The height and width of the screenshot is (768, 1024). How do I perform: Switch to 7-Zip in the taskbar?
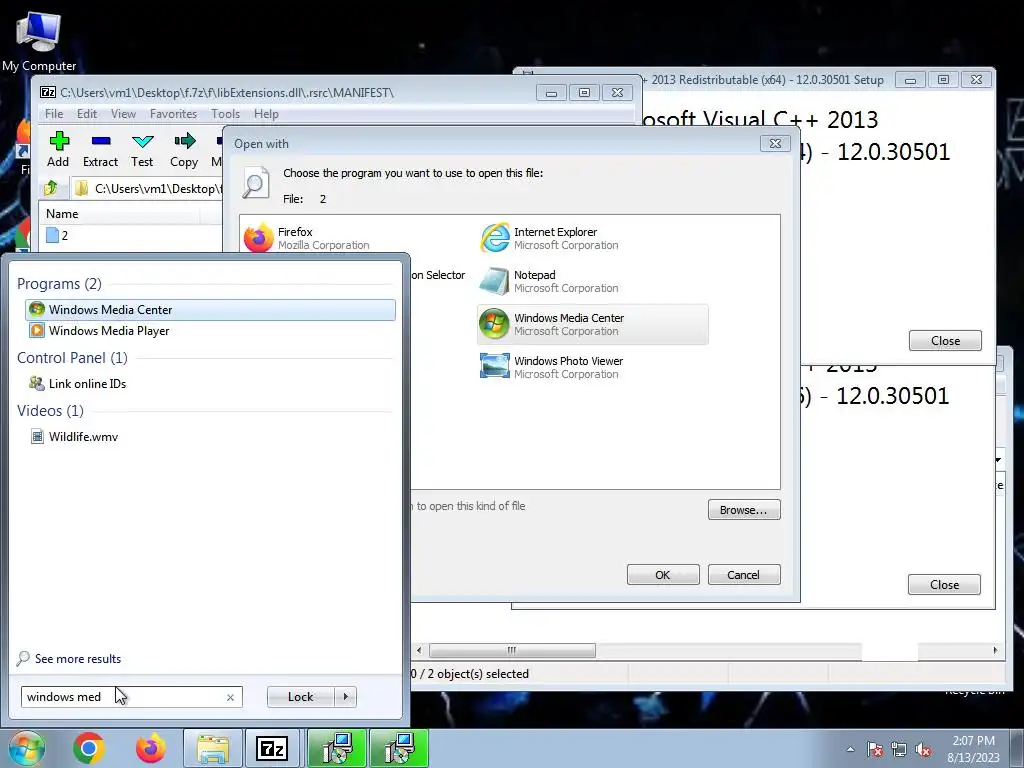(272, 748)
